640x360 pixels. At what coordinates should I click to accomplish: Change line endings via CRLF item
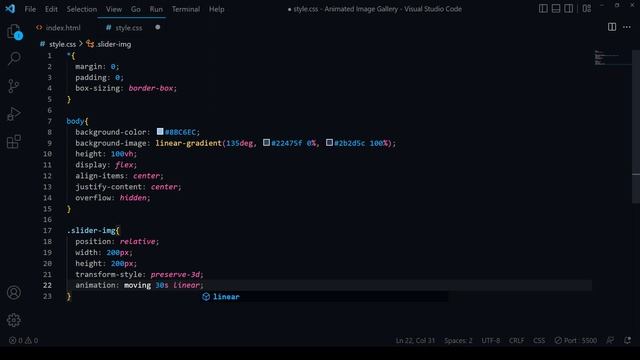pos(516,340)
